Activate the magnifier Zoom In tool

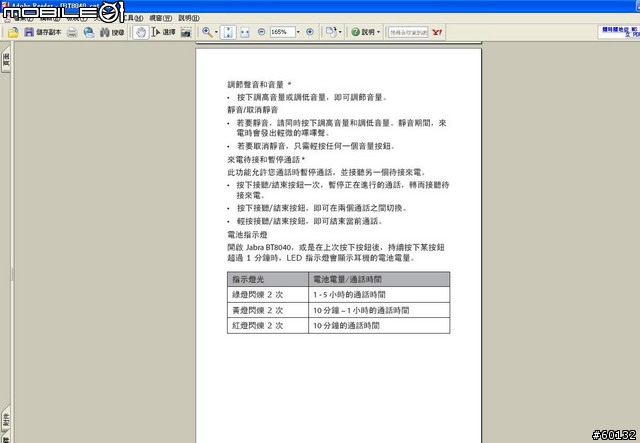(x=207, y=32)
